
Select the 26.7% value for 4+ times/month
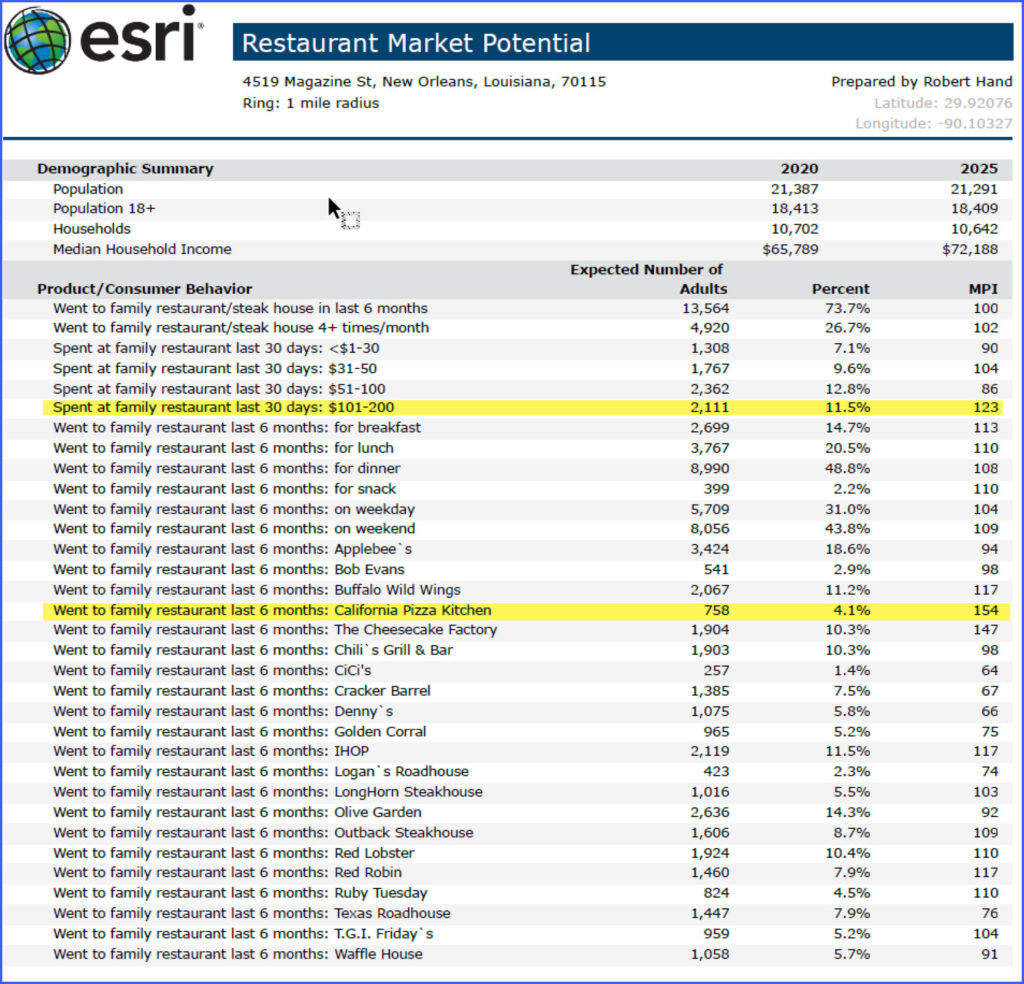click(846, 328)
